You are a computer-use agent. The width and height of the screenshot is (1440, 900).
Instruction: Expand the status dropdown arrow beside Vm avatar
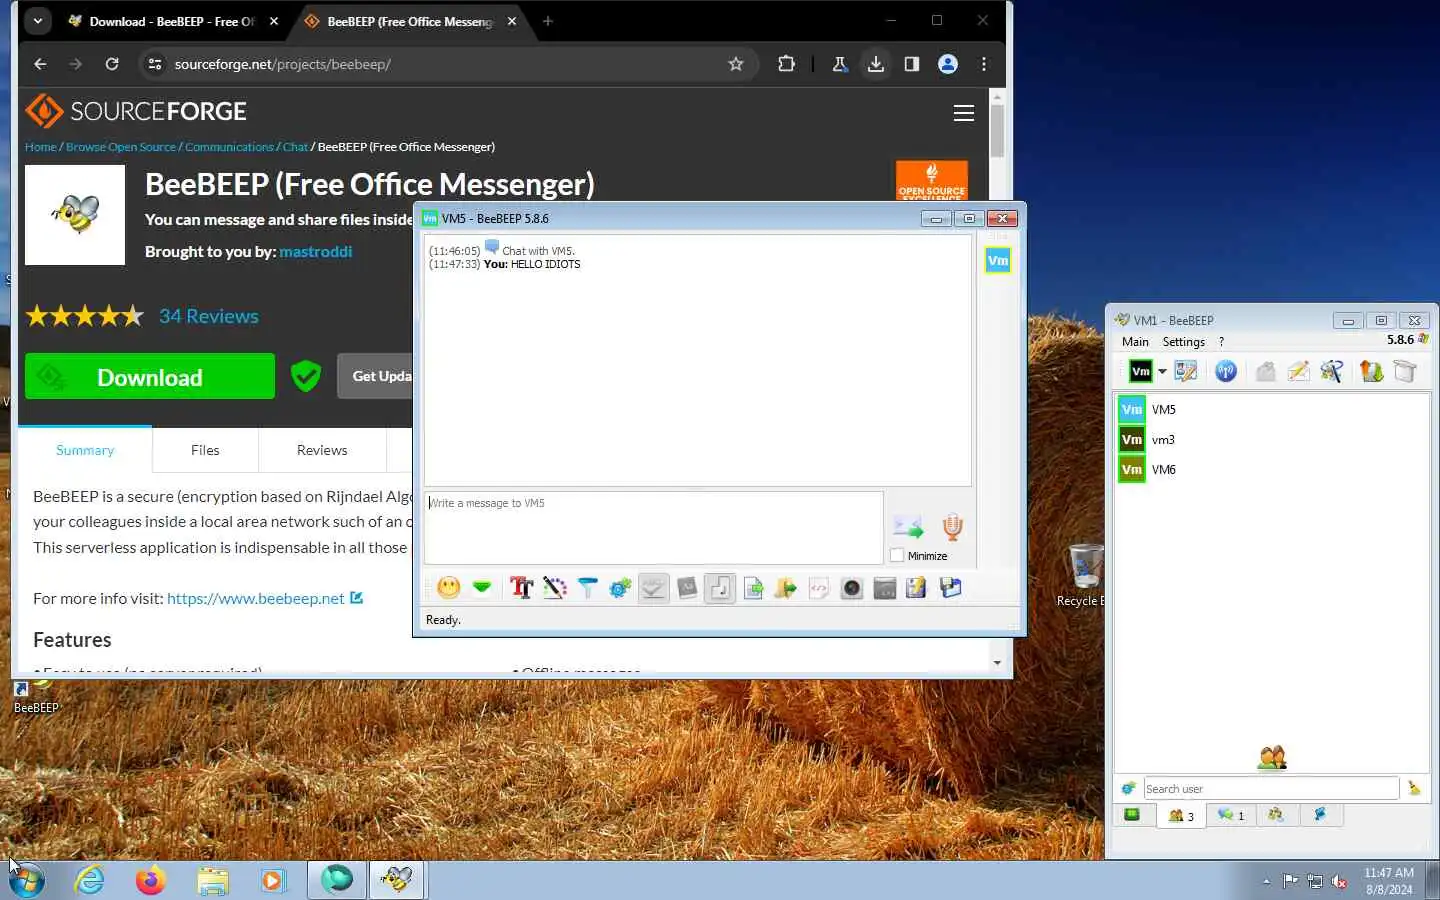click(x=1163, y=372)
